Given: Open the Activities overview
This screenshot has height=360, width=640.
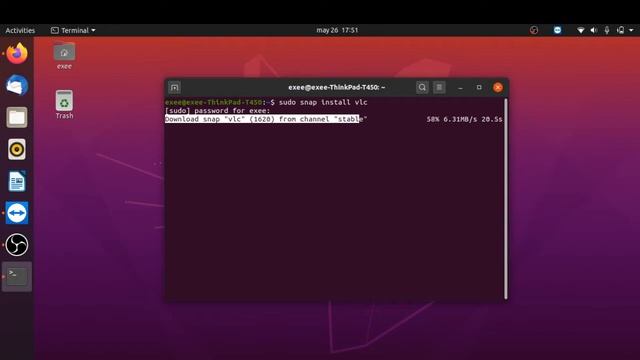Looking at the screenshot, I should 20,30.
